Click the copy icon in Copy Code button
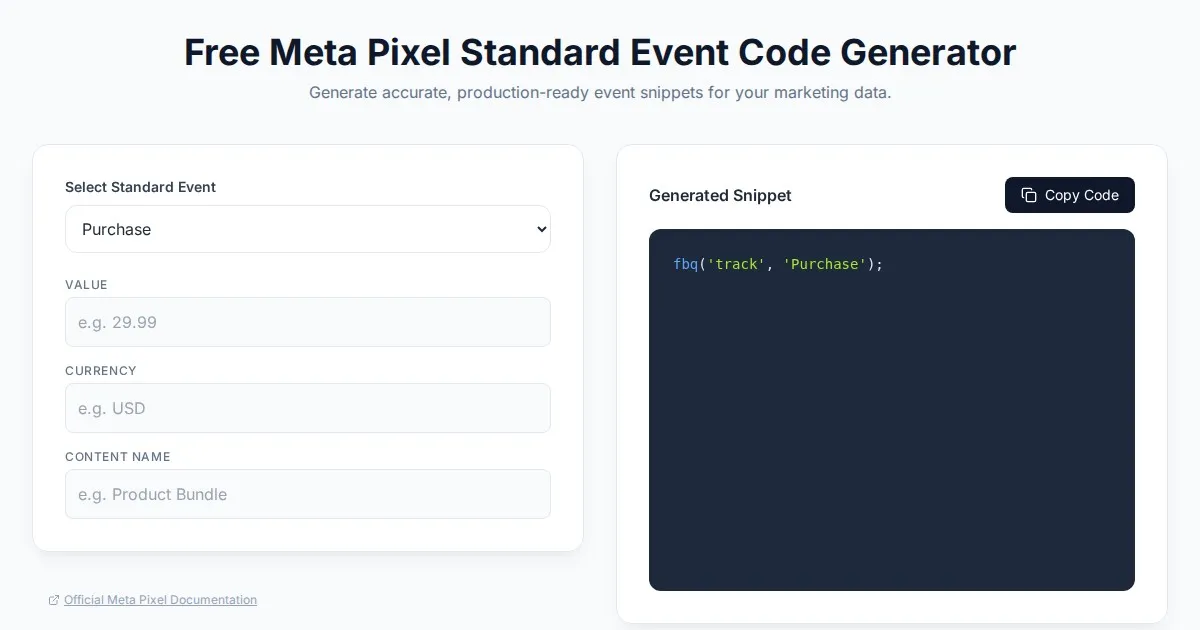The height and width of the screenshot is (630, 1200). 1028,195
